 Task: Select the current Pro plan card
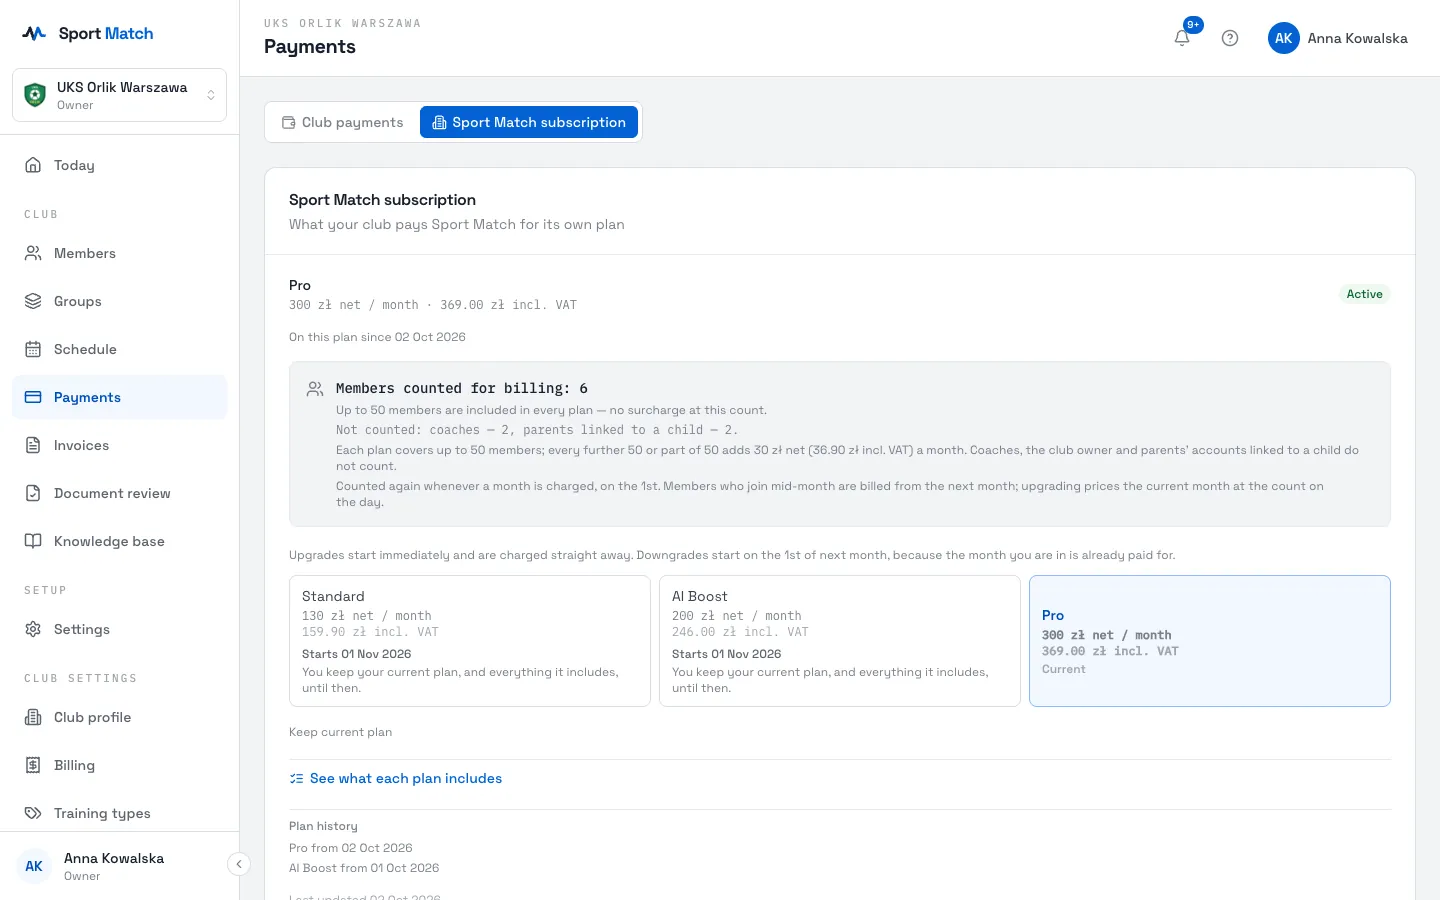[1210, 641]
